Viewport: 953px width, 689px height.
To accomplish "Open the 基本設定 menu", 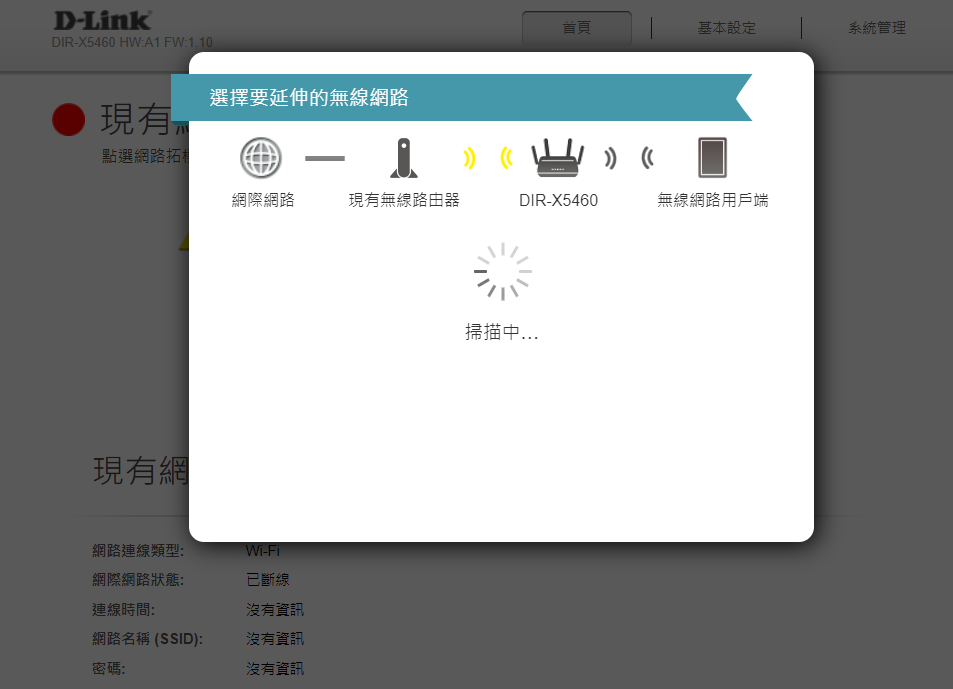I will click(x=727, y=28).
